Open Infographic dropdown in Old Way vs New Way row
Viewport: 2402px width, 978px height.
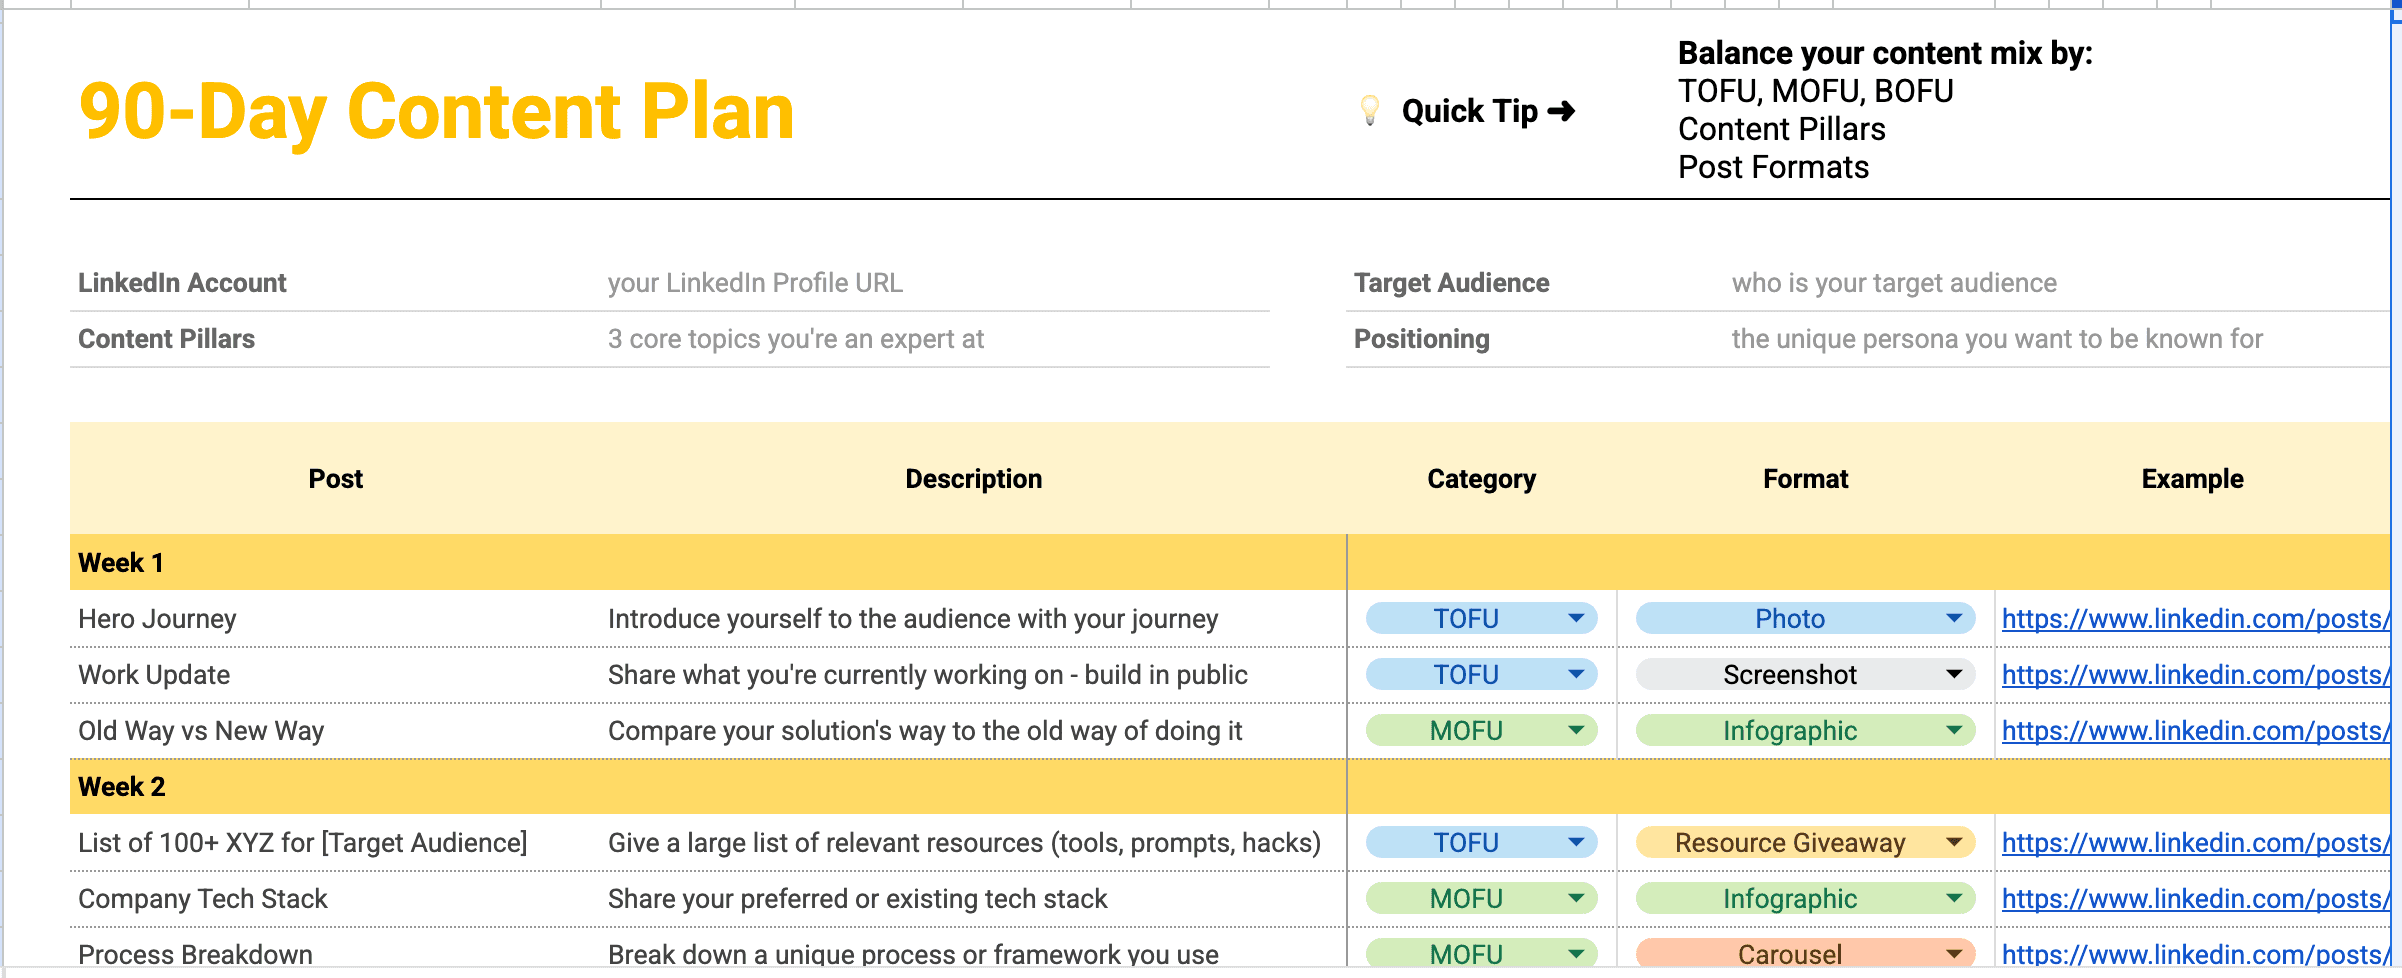click(x=1953, y=731)
